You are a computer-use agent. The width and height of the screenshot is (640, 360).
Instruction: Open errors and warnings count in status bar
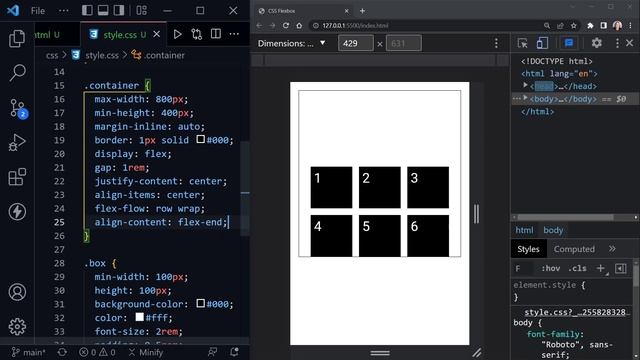pos(97,352)
